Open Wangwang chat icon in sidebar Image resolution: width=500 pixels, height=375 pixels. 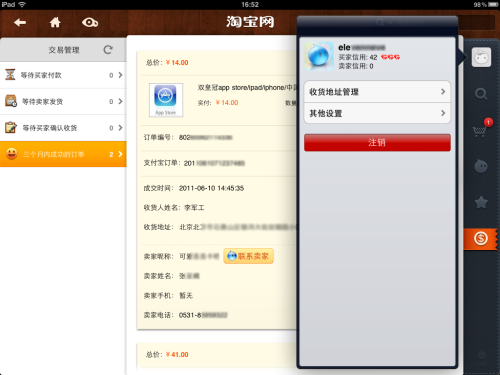tap(481, 166)
